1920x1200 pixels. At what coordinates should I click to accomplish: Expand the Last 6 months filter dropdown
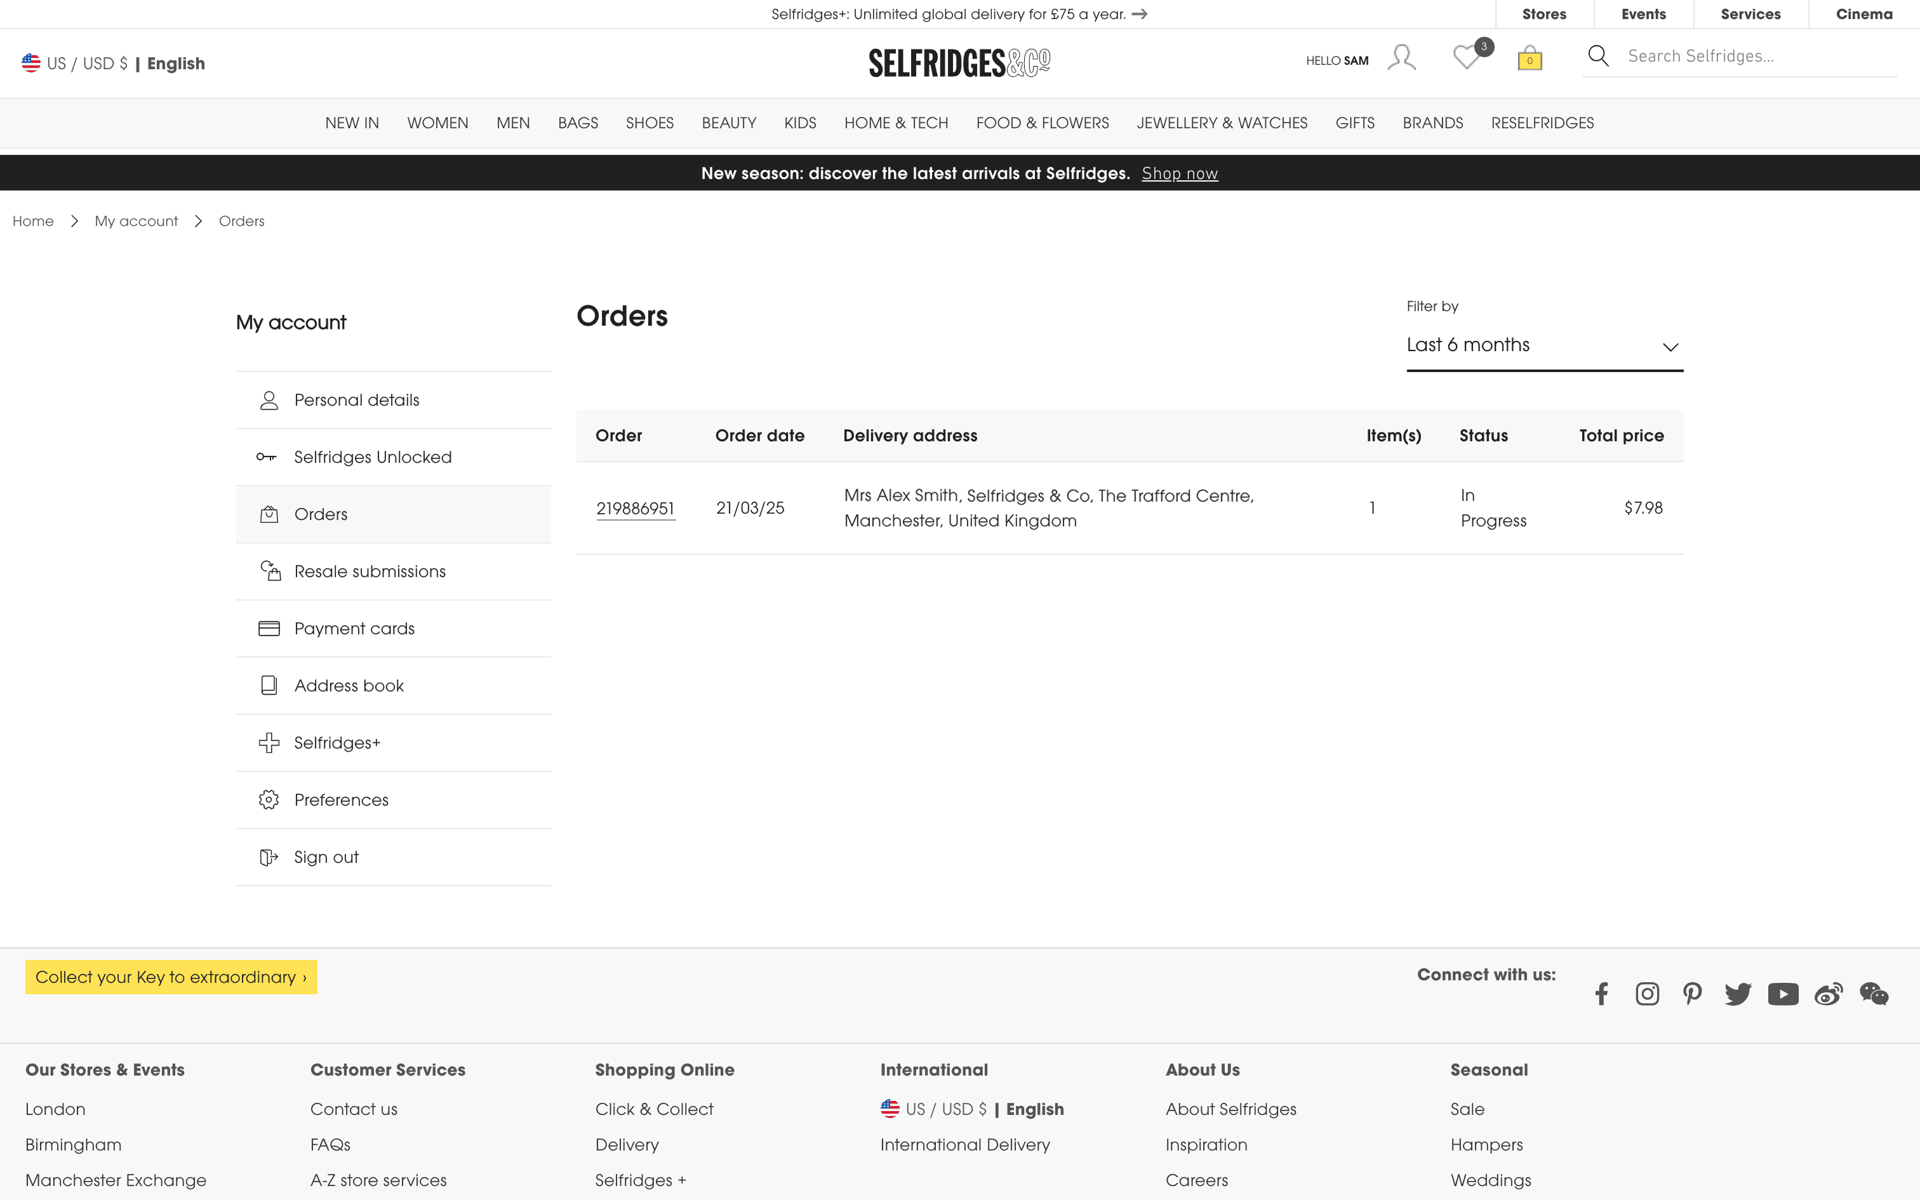point(1544,345)
